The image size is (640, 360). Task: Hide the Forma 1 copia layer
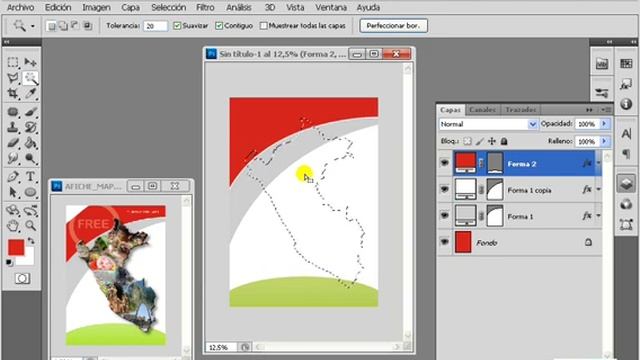pos(444,189)
